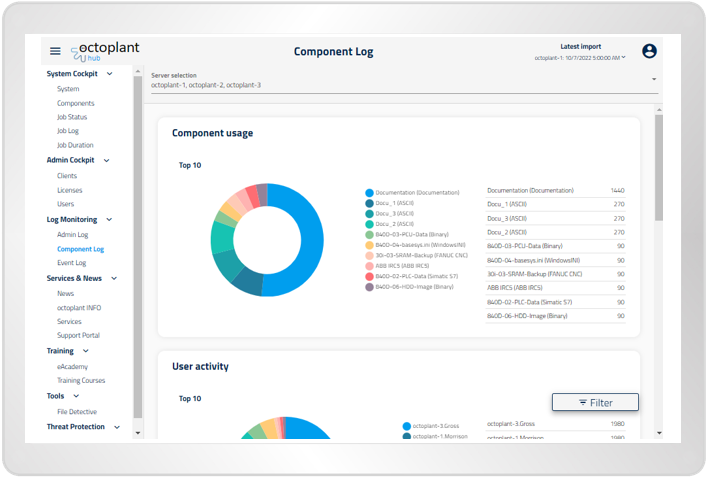707x477 pixels.
Task: Select 840D-03-PCU-Data (Binary) table row
Action: coord(556,246)
